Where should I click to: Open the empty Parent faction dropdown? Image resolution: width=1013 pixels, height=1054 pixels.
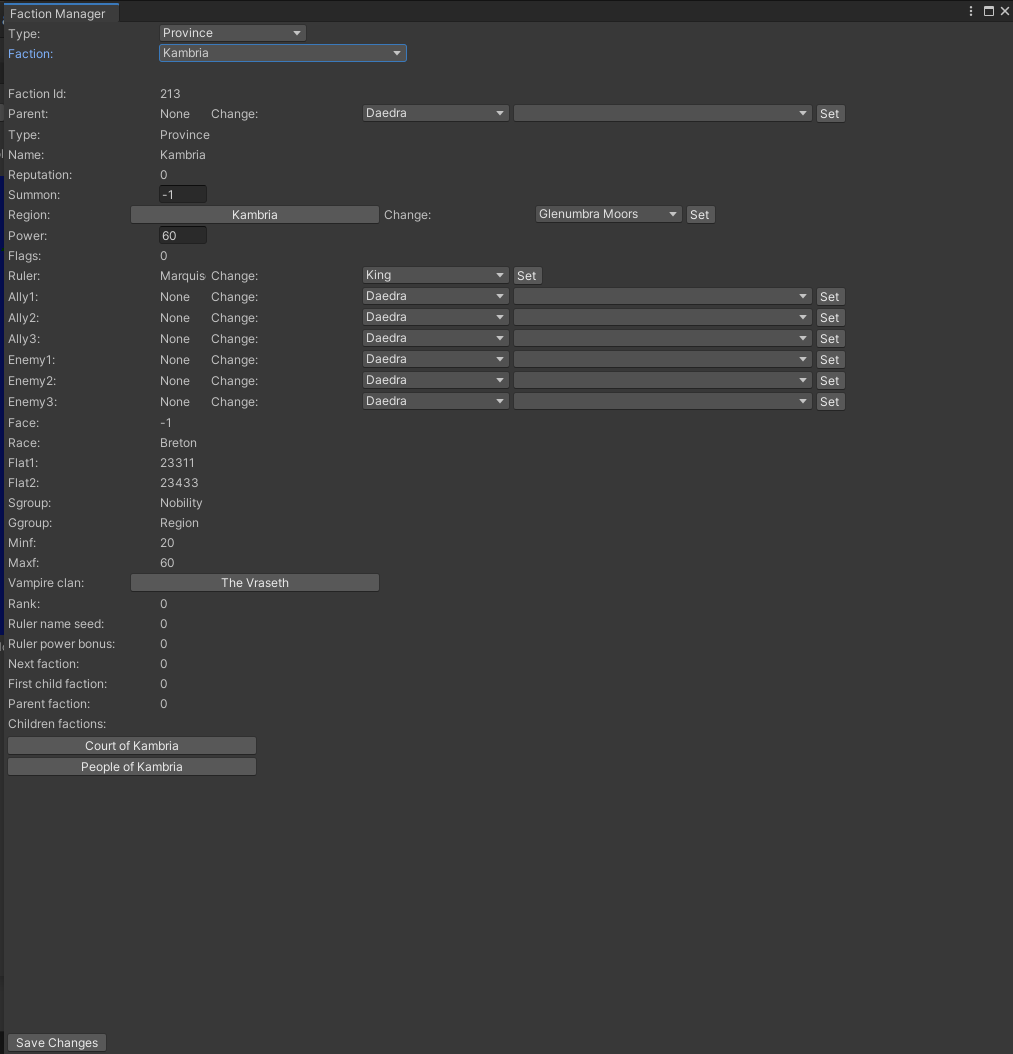(x=663, y=113)
